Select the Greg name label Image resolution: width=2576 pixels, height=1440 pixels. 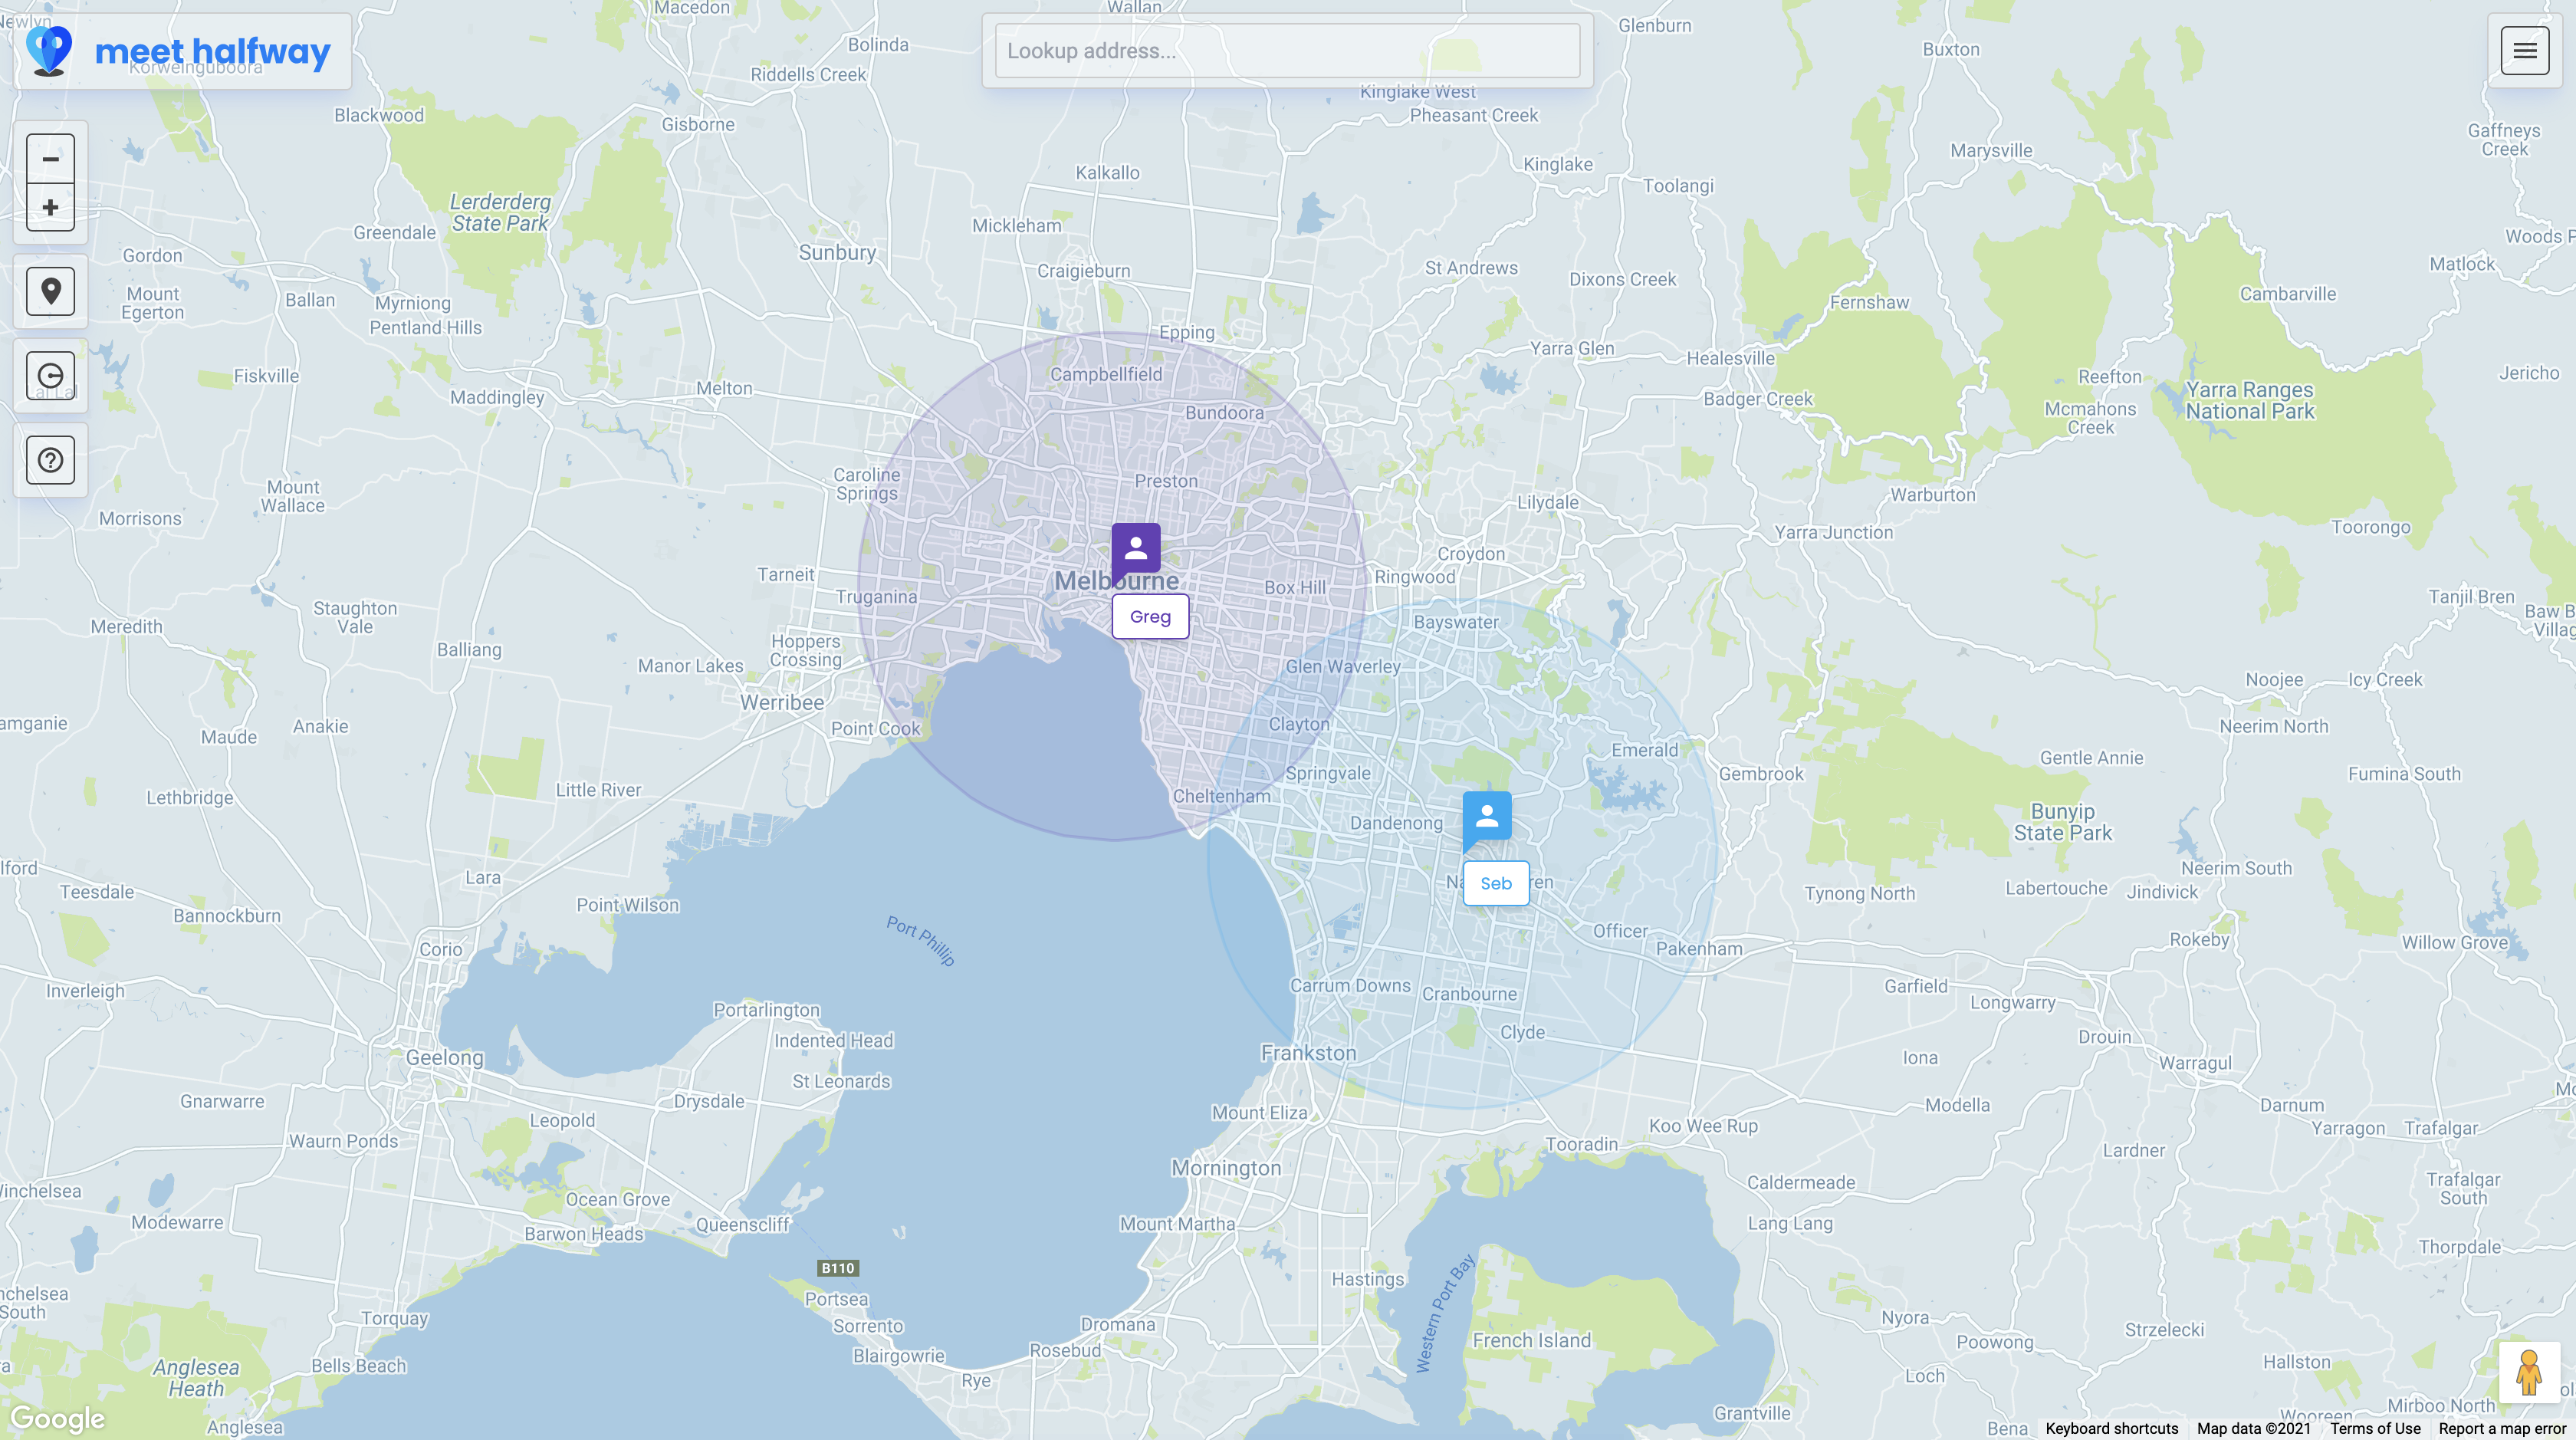(1150, 617)
